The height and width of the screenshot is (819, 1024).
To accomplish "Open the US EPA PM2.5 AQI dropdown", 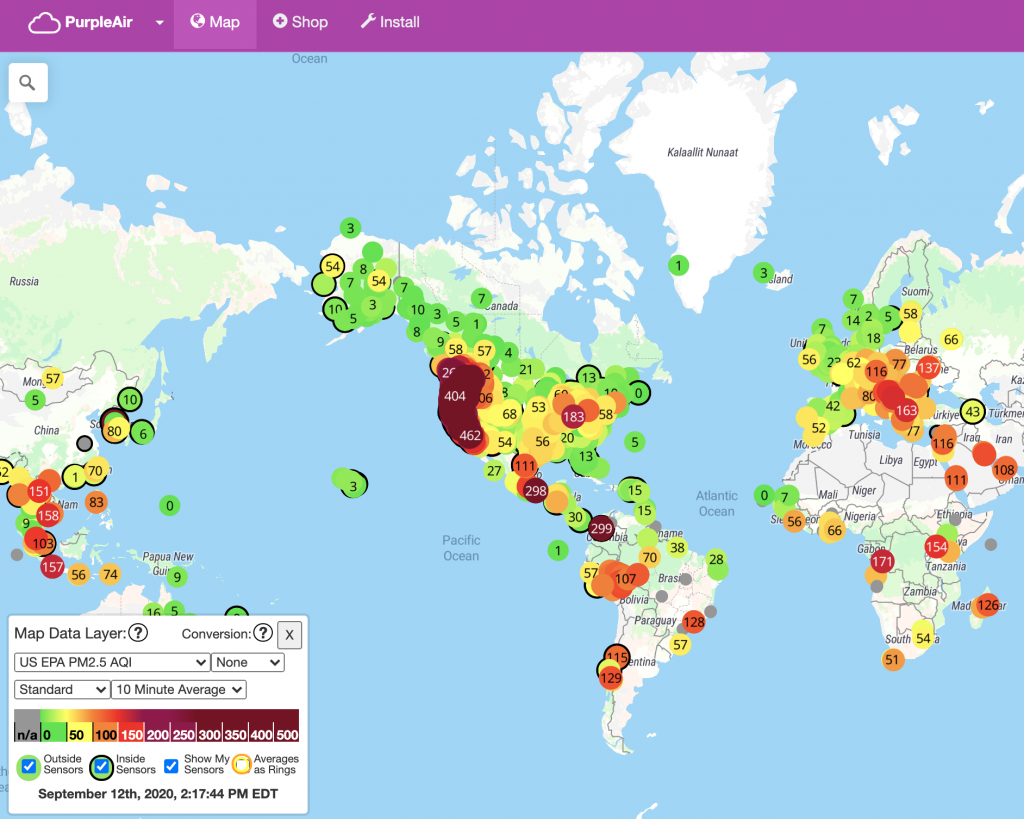I will [x=112, y=662].
